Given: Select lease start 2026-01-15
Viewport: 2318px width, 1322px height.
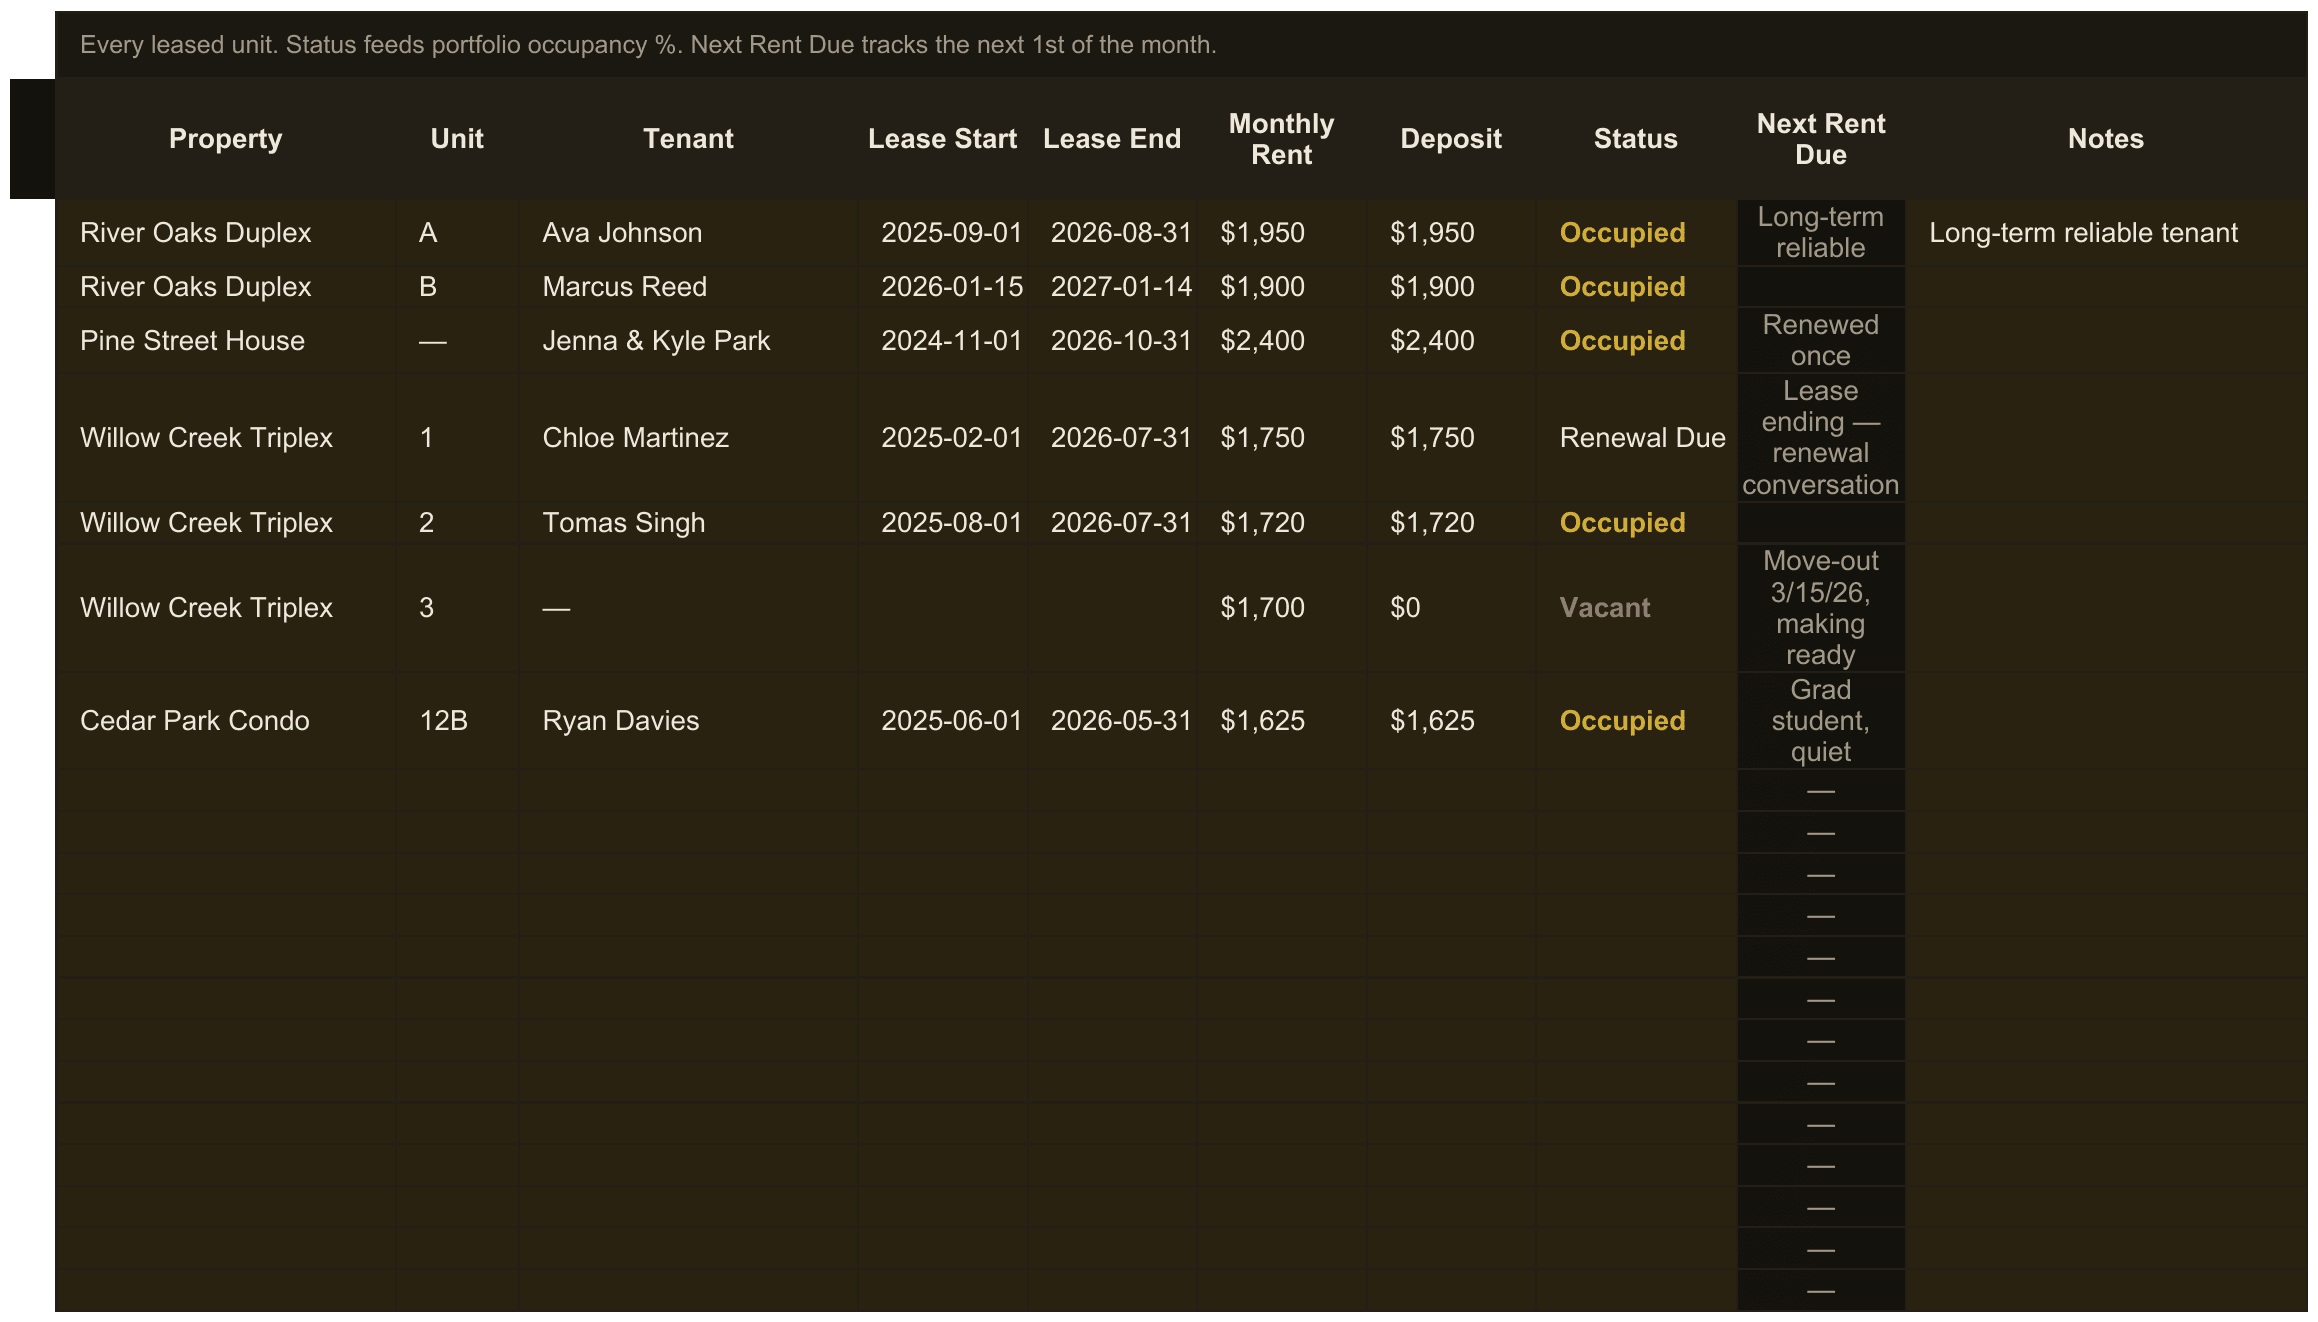Looking at the screenshot, I should tap(942, 287).
